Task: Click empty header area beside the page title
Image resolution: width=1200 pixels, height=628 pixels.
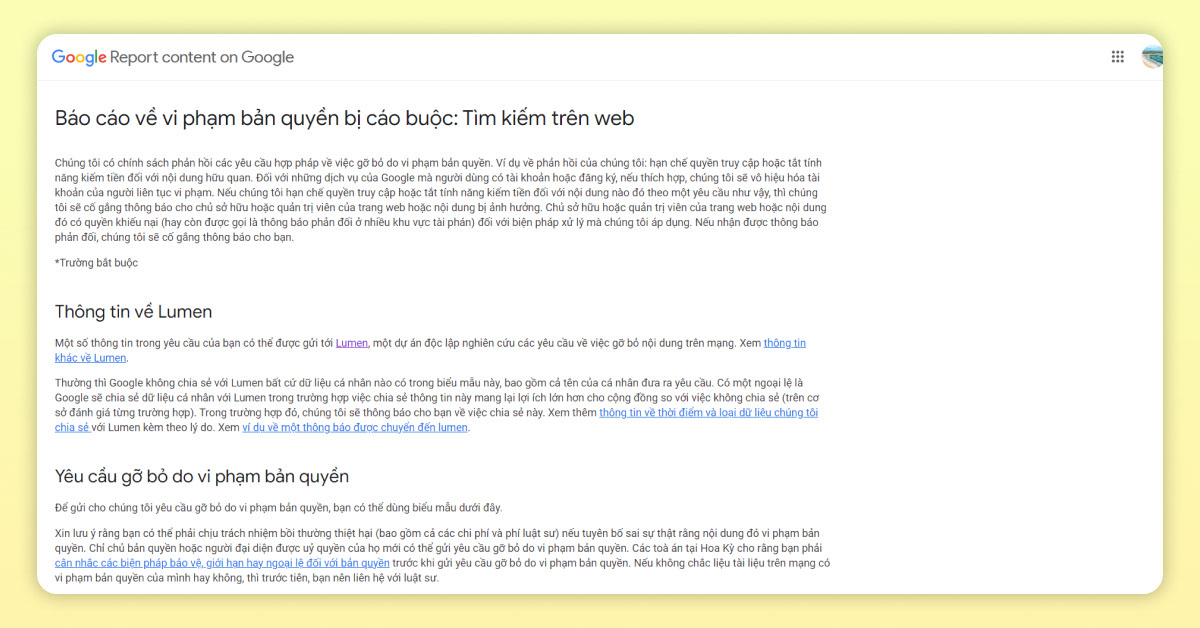Action: point(700,57)
